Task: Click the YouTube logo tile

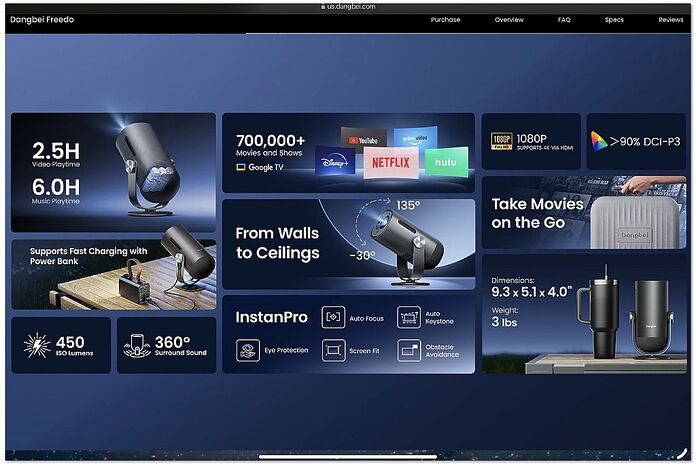Action: click(x=364, y=140)
